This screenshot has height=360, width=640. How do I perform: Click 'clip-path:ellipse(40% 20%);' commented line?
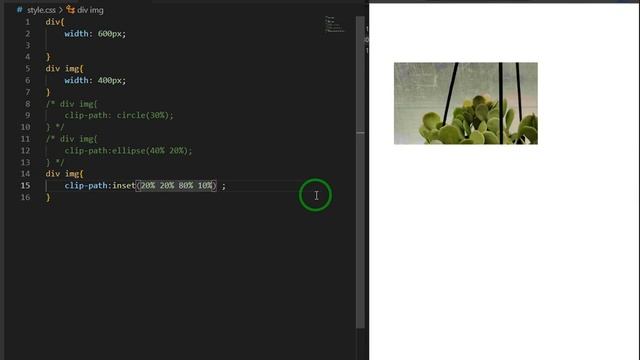tap(129, 150)
